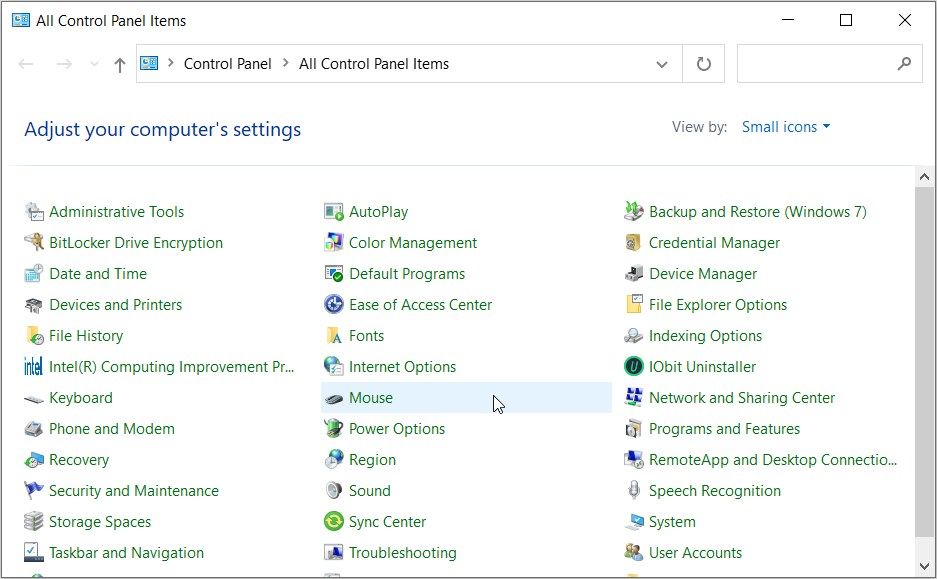Click the Troubleshooting icon
This screenshot has height=579, width=937.
(334, 553)
